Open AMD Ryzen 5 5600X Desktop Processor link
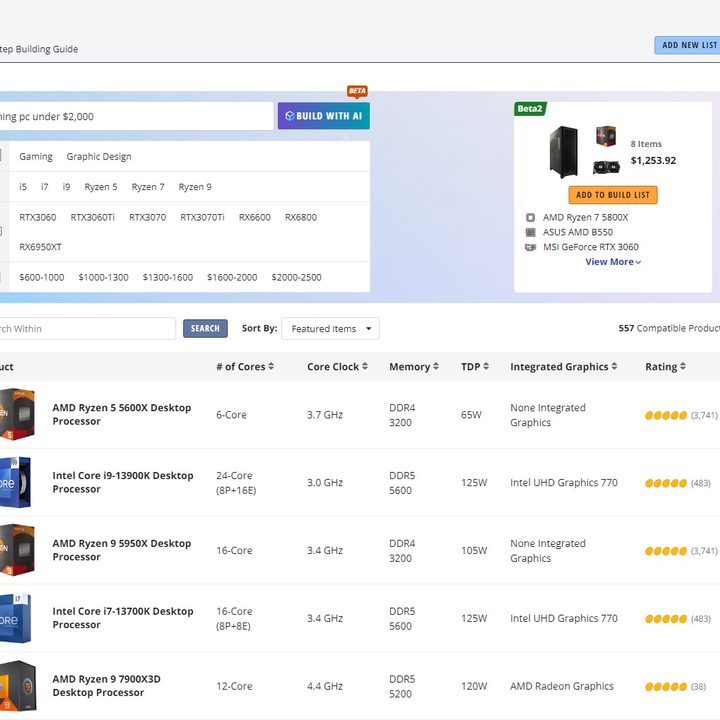Viewport: 720px width, 720px height. [122, 414]
